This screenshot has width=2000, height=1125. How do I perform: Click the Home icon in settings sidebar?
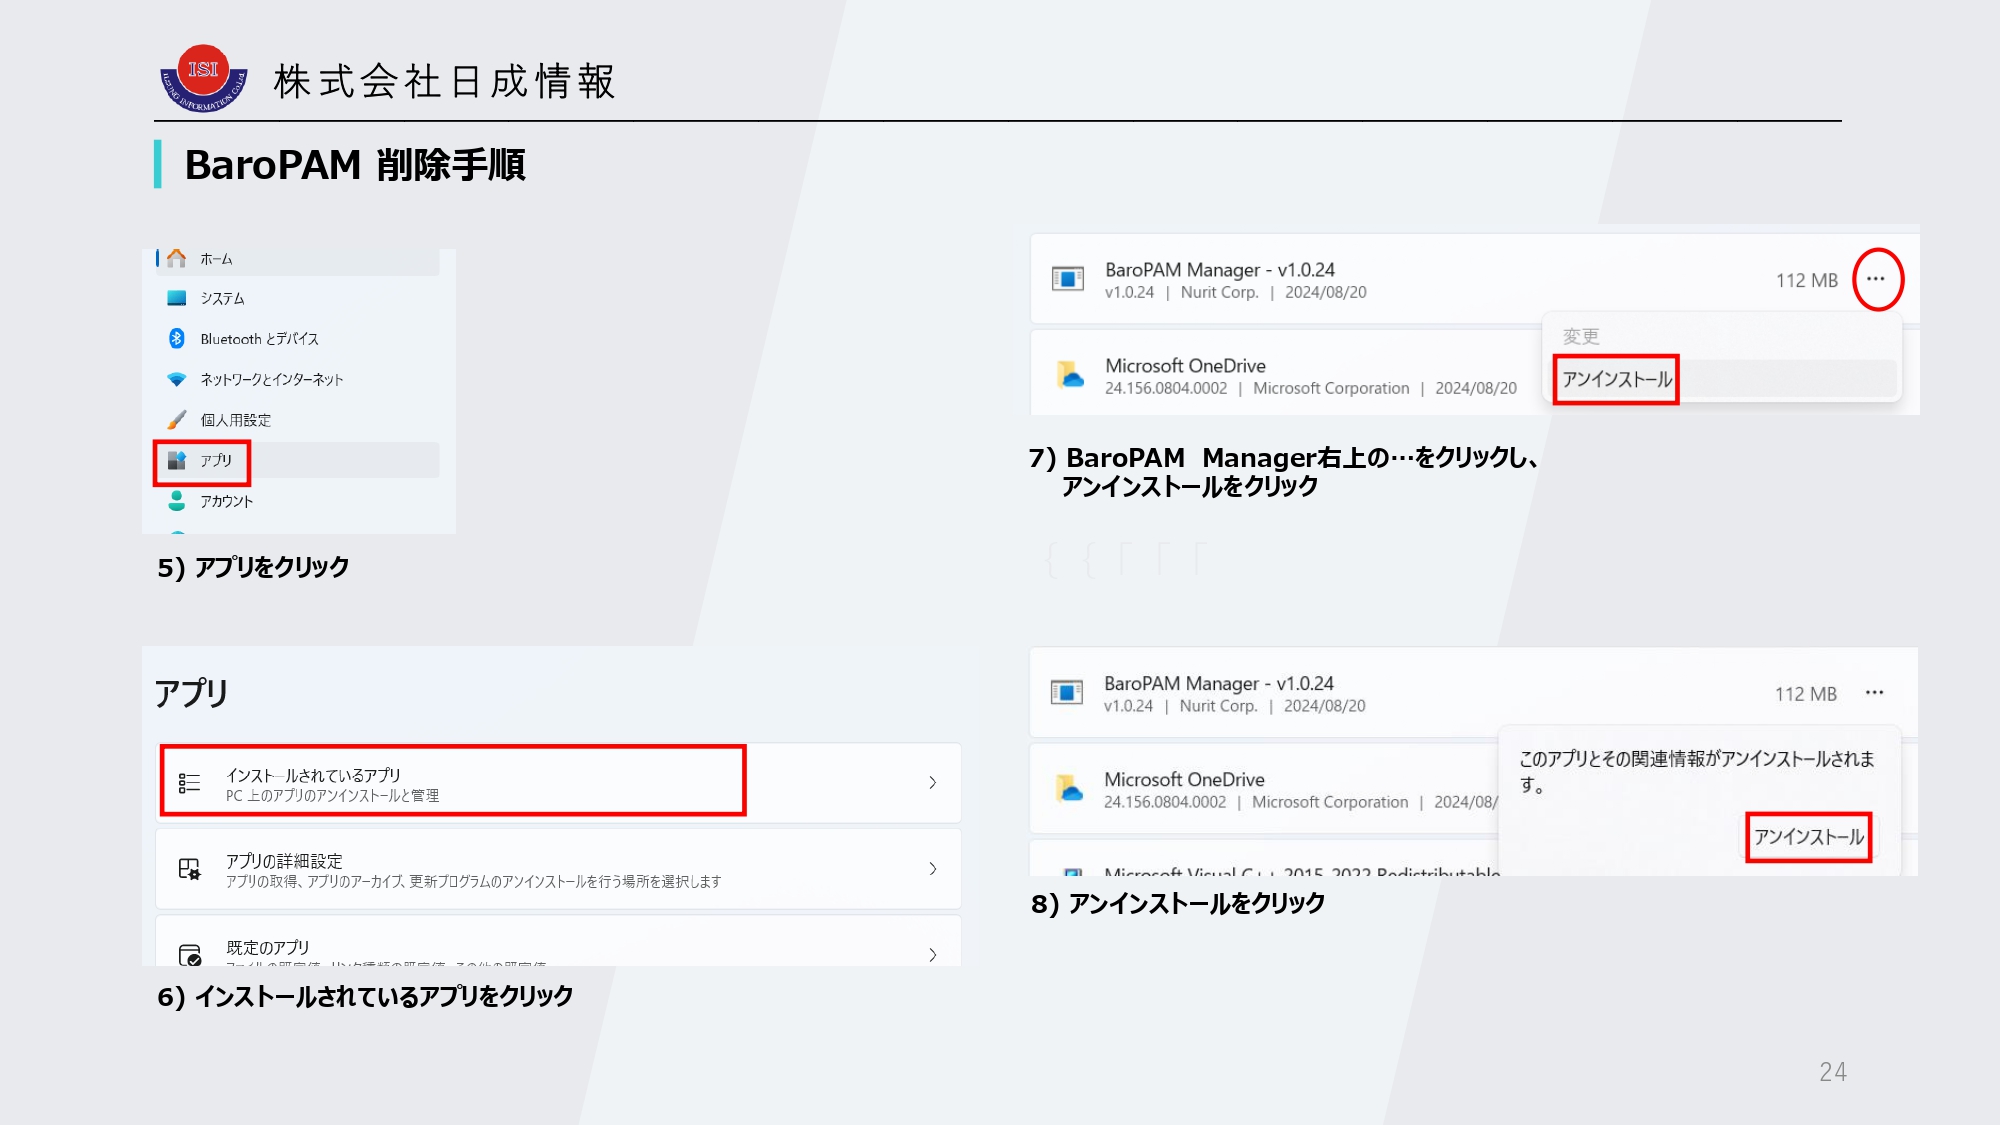click(177, 258)
